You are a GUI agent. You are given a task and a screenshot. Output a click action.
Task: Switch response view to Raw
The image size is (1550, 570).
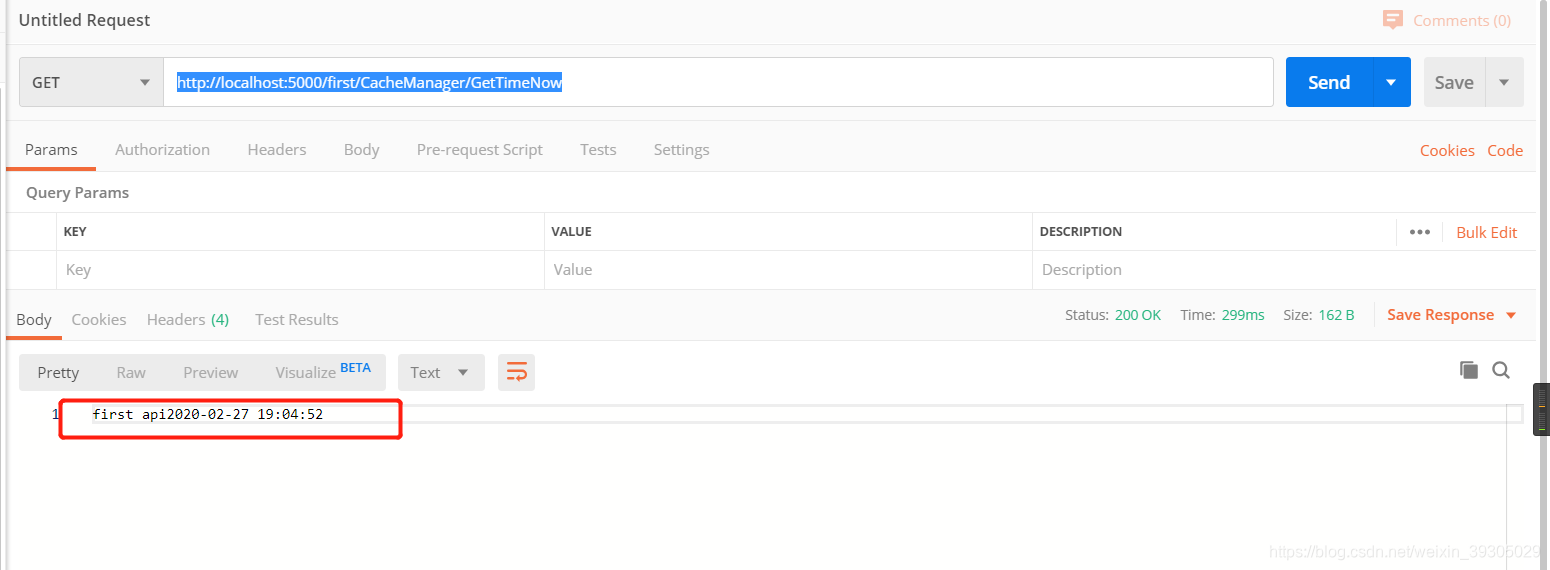click(131, 372)
